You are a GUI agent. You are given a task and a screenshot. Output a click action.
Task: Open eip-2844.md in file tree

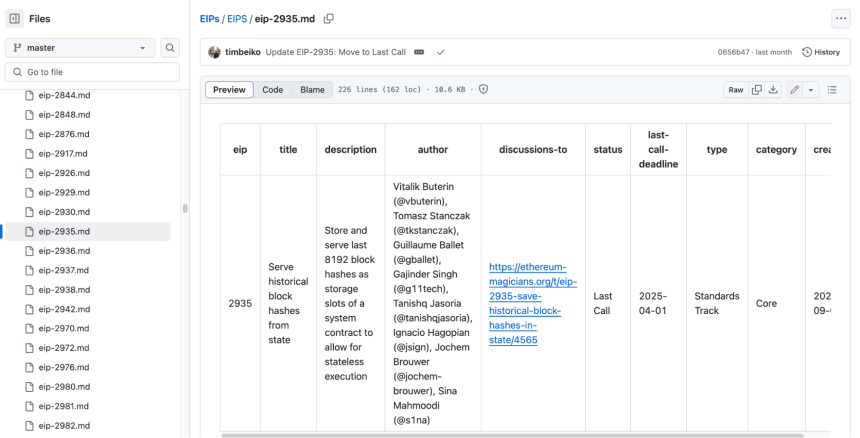tap(64, 95)
